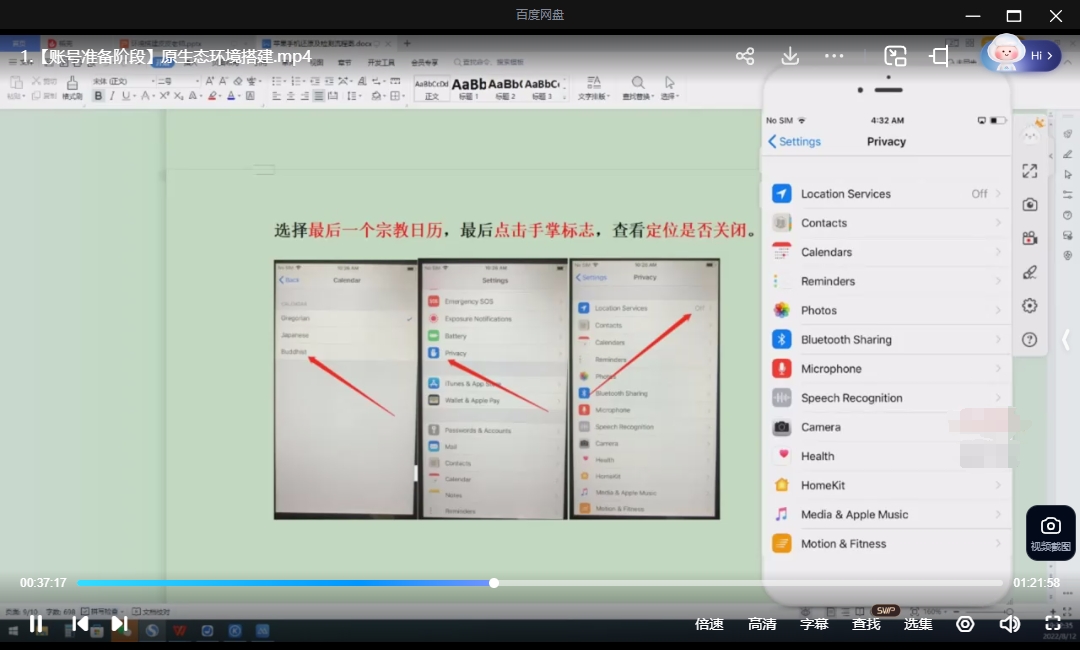Apply the 标题 2 heading style

point(505,88)
